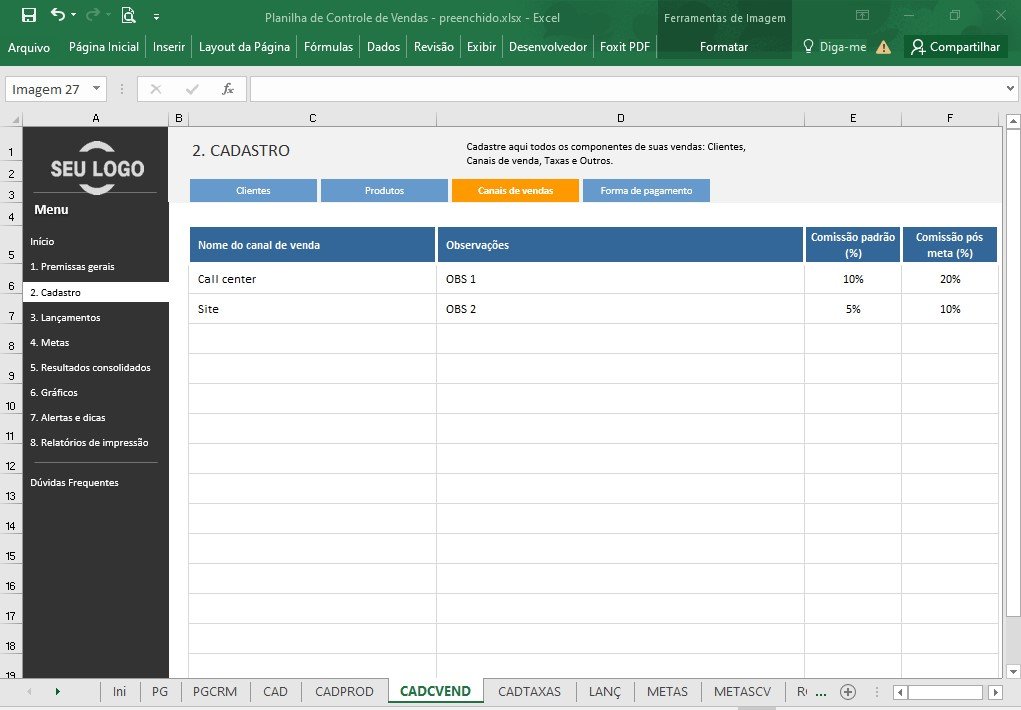Switch to PGCRM sheet tab
1021x710 pixels.
(x=215, y=692)
